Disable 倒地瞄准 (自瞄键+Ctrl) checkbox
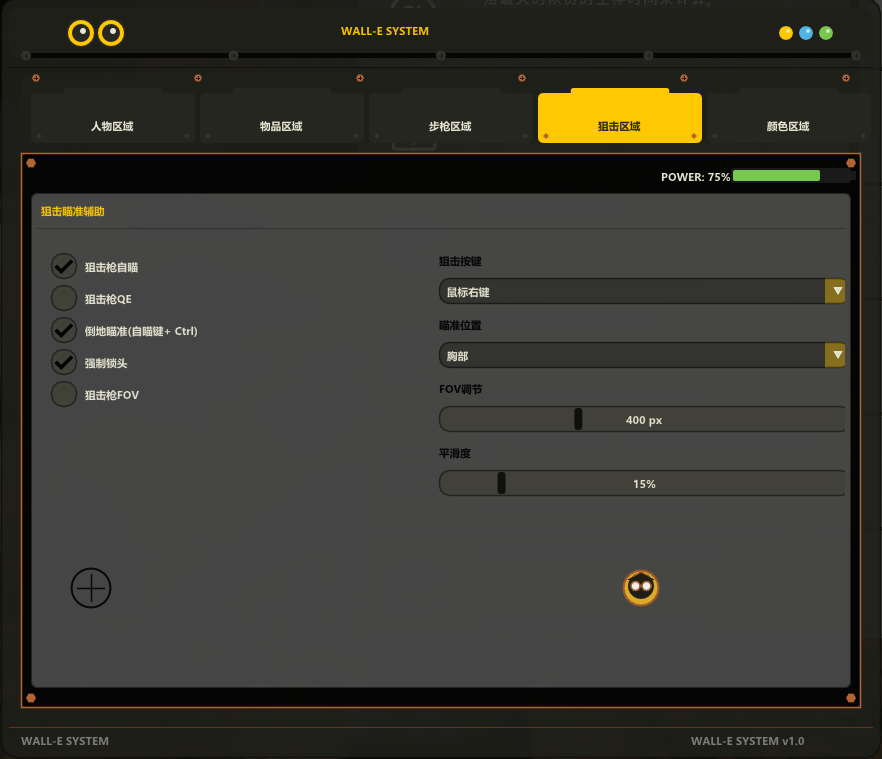This screenshot has height=759, width=882. (x=64, y=330)
